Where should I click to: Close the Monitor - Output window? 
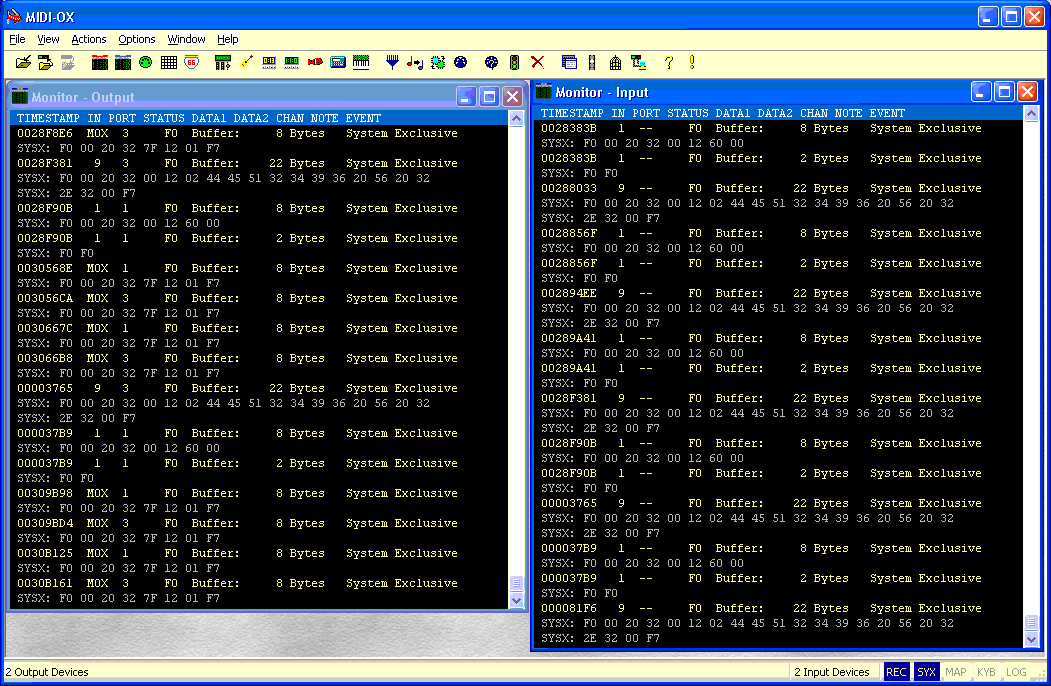(513, 97)
